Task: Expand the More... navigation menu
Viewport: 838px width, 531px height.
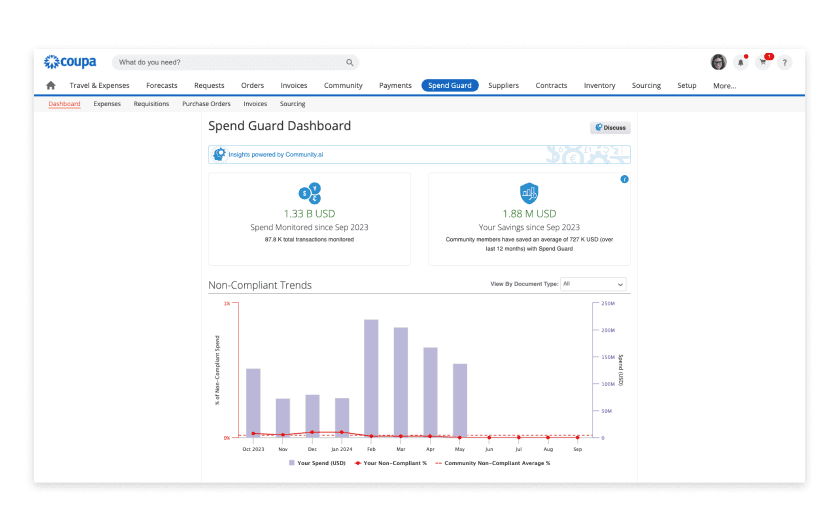Action: click(724, 86)
